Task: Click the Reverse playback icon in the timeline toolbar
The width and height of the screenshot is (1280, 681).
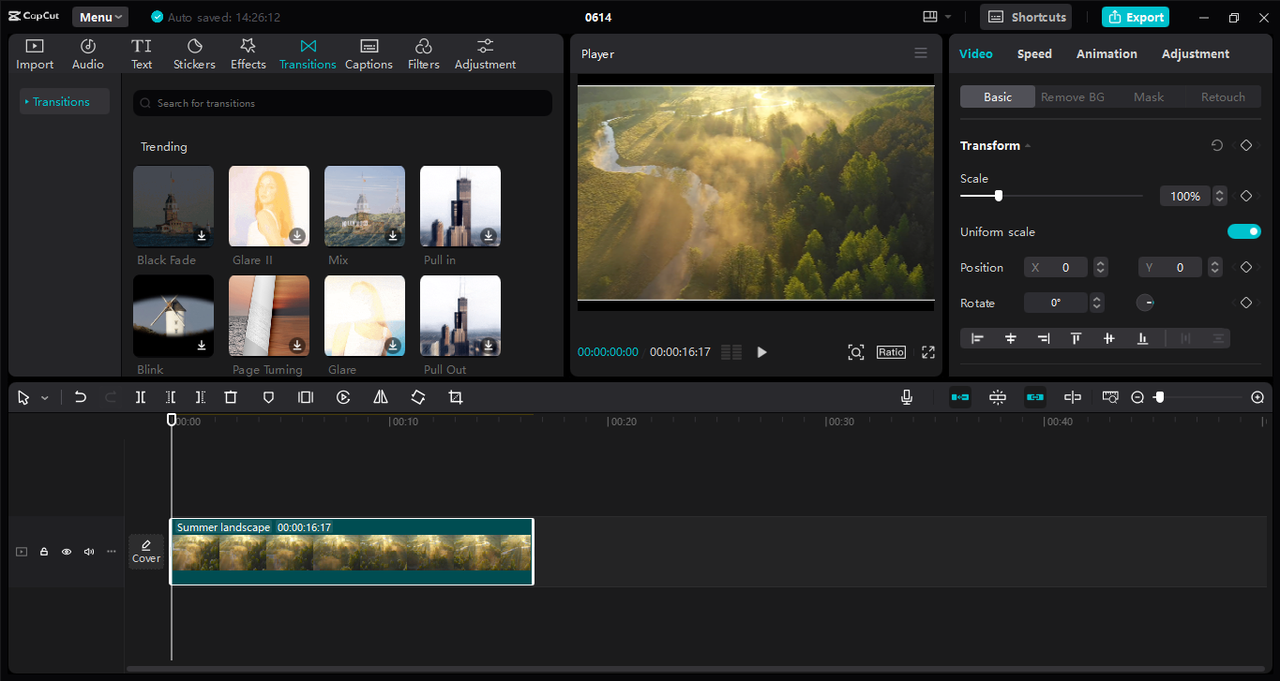Action: (343, 397)
